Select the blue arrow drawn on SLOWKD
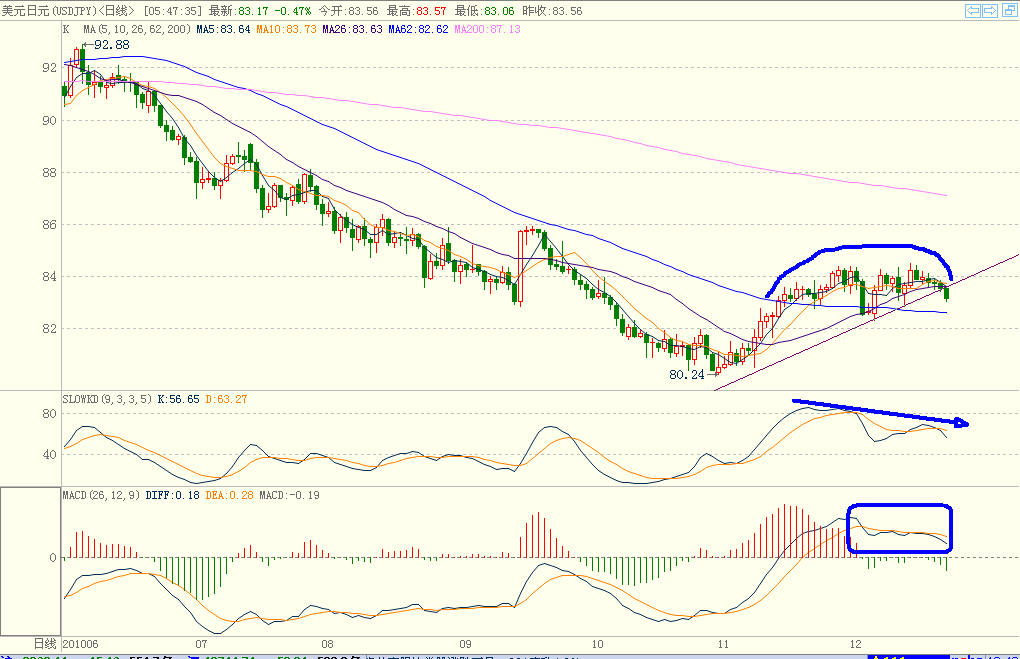Viewport: 1020px width, 659px height. (x=880, y=412)
